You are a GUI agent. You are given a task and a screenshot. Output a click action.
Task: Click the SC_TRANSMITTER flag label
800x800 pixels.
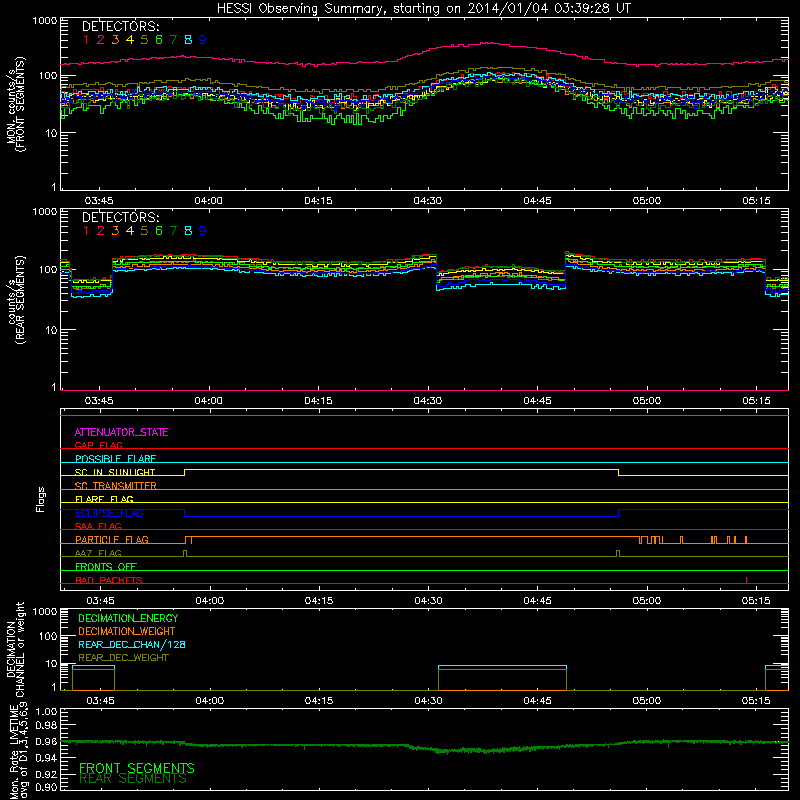[116, 486]
